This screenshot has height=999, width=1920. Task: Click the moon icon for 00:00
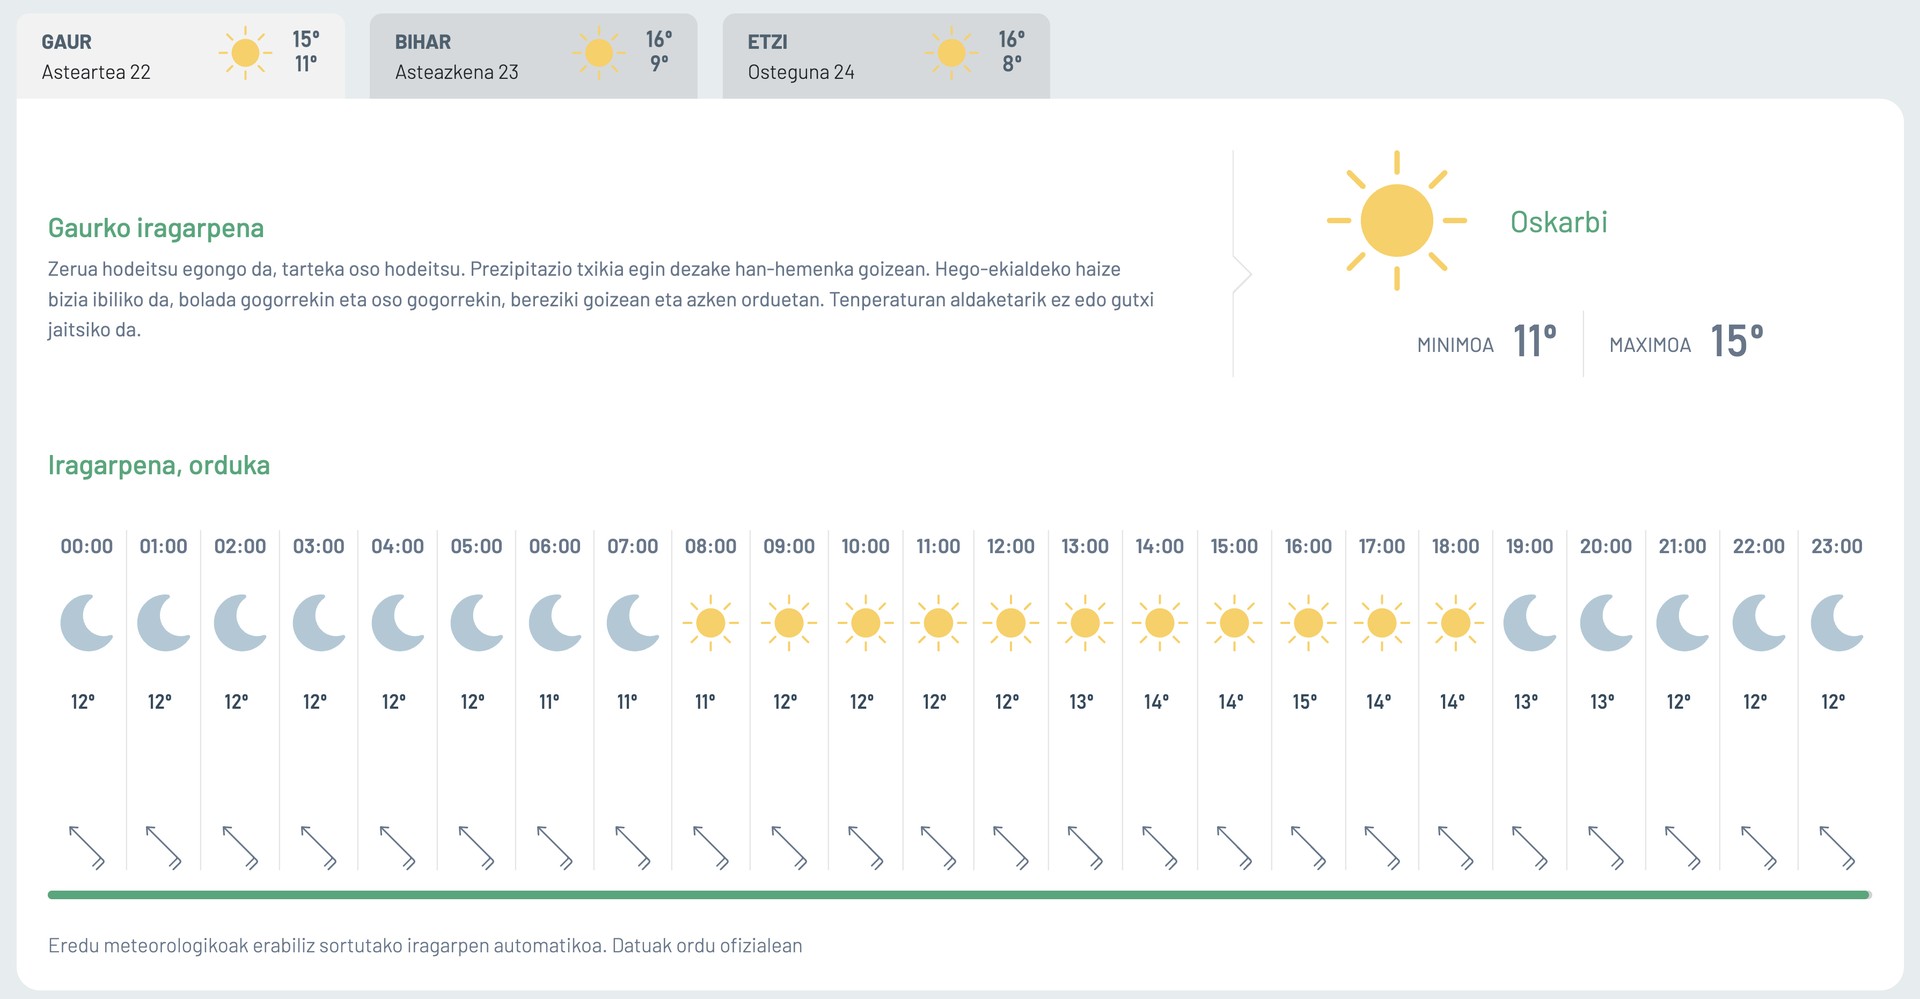(87, 623)
